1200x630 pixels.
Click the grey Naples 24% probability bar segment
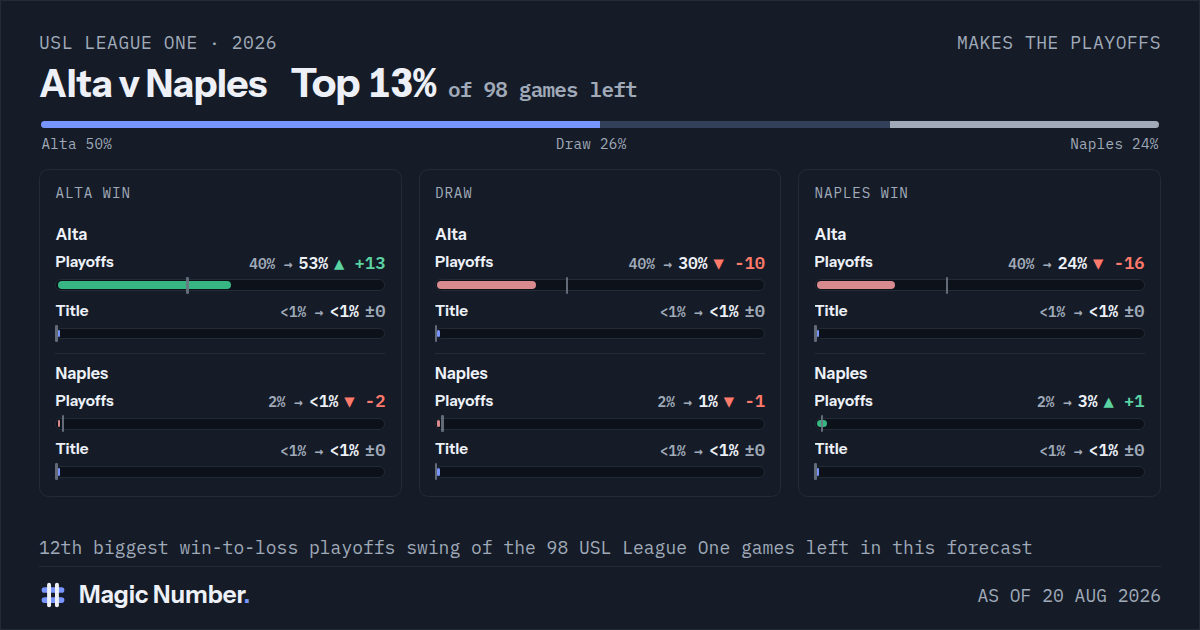coord(1024,125)
